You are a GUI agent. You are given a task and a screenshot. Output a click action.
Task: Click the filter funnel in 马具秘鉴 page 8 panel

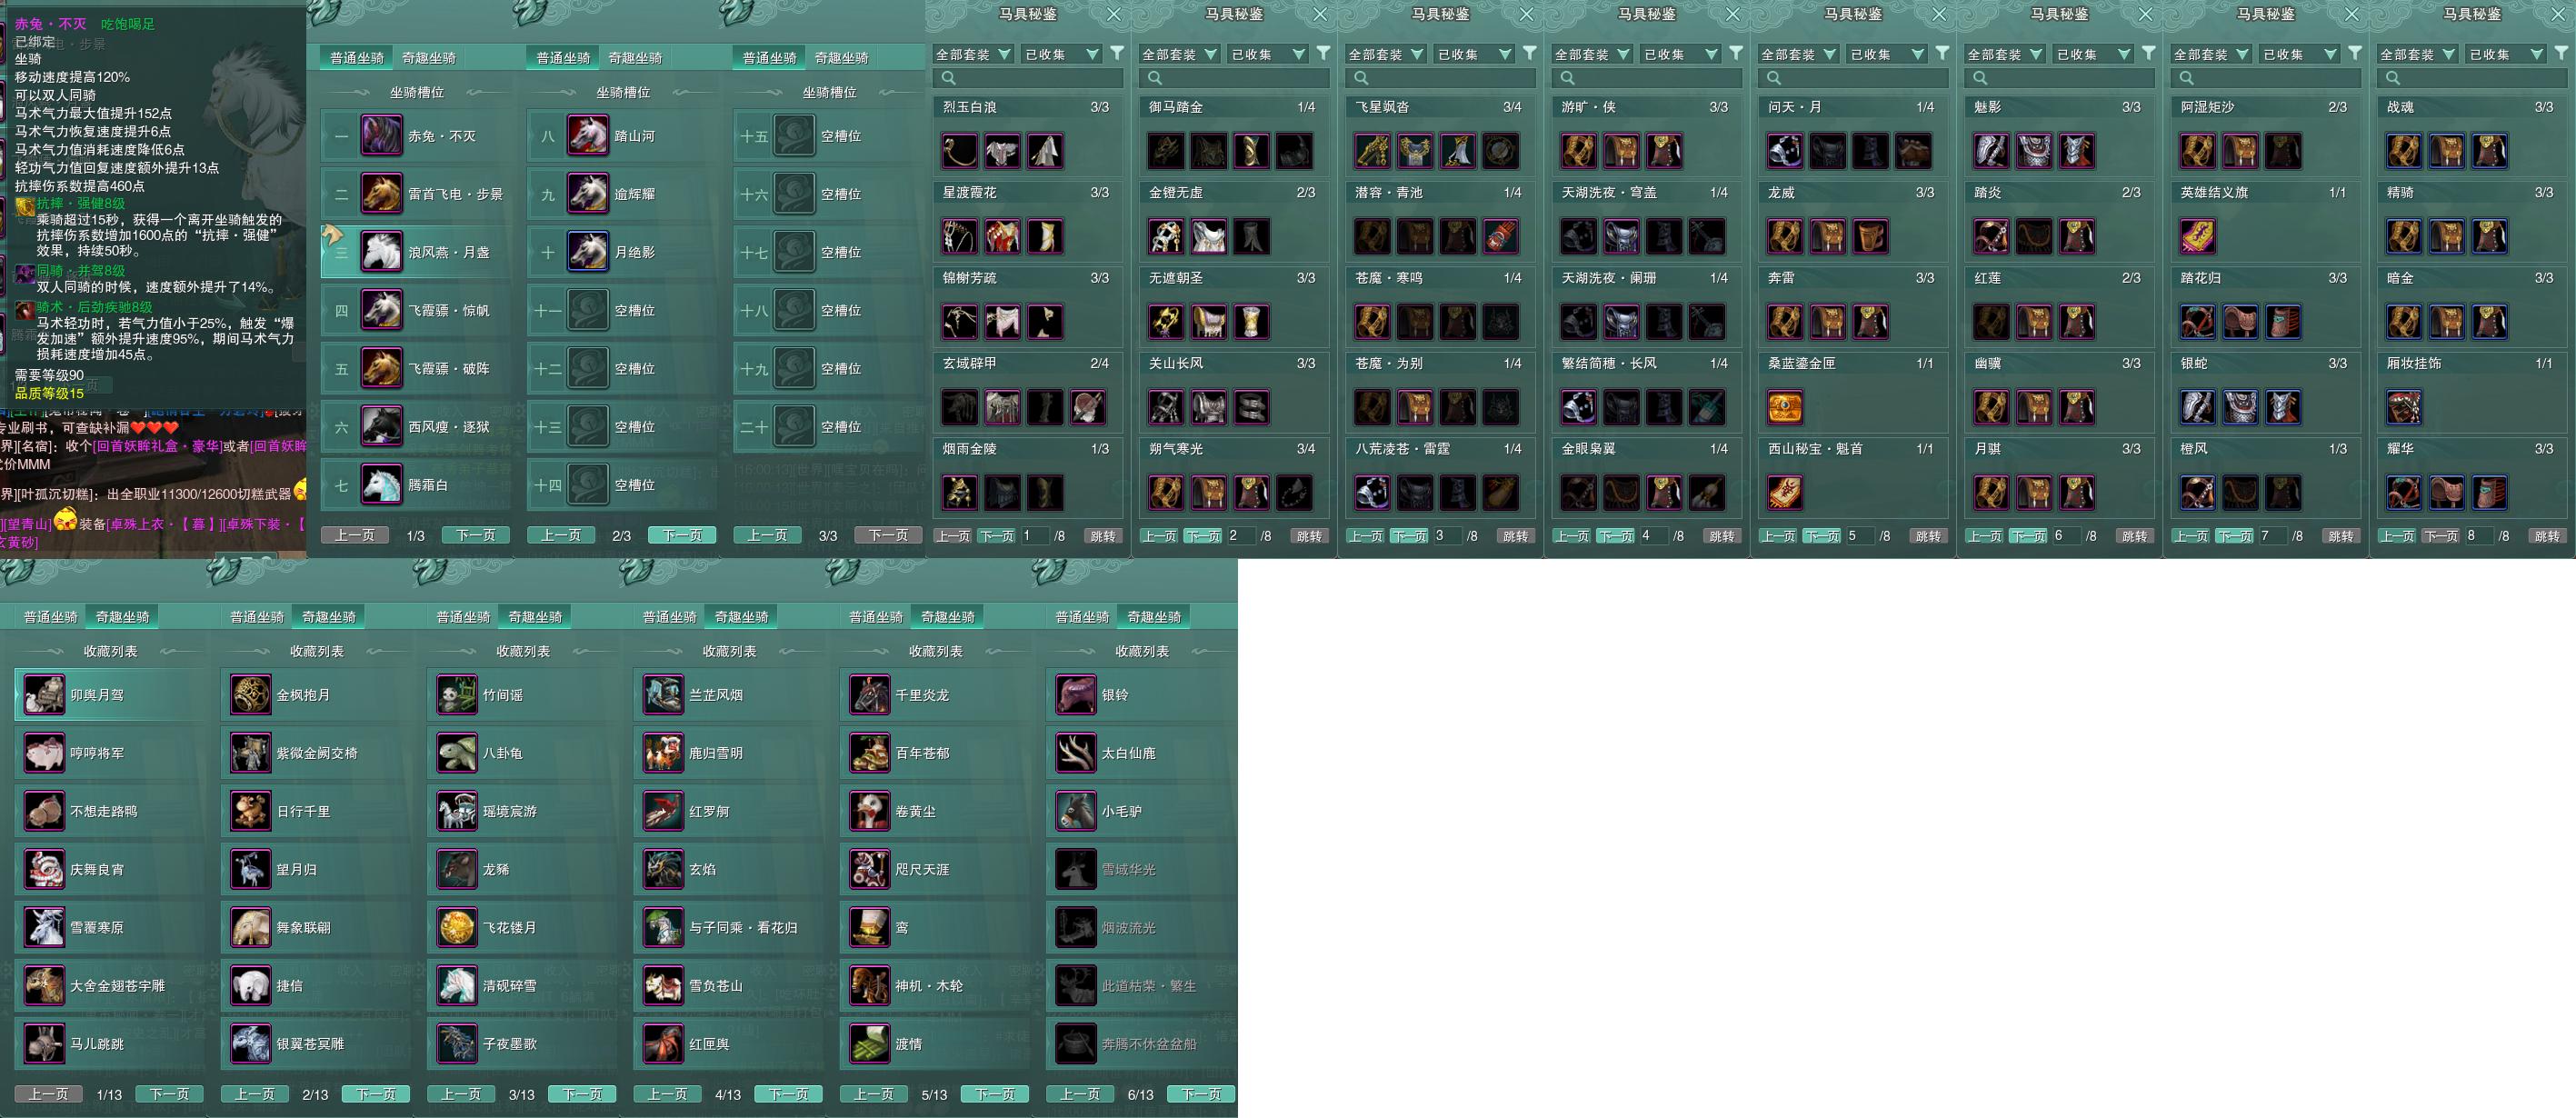2562,53
